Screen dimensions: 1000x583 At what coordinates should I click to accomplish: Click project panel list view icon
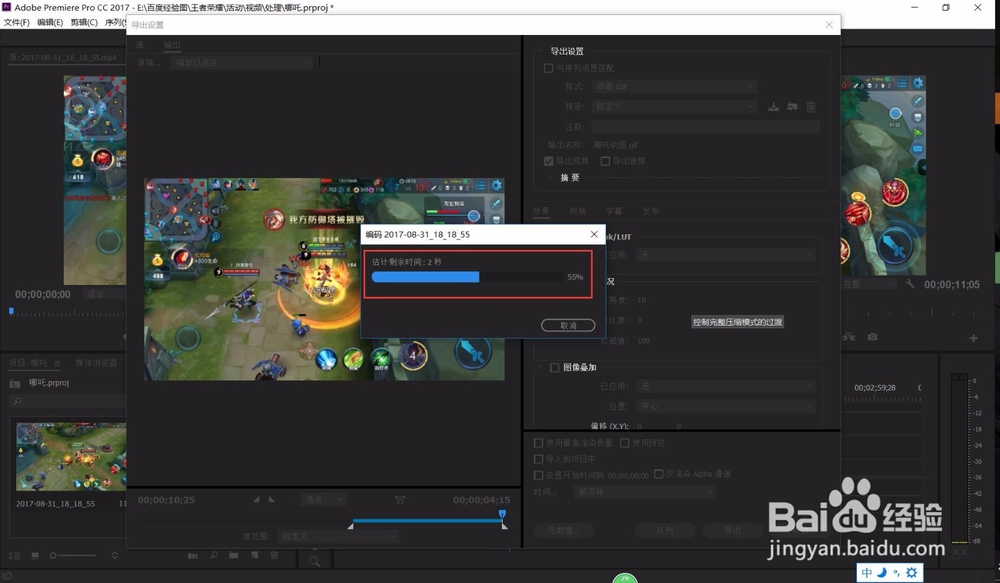coord(15,556)
